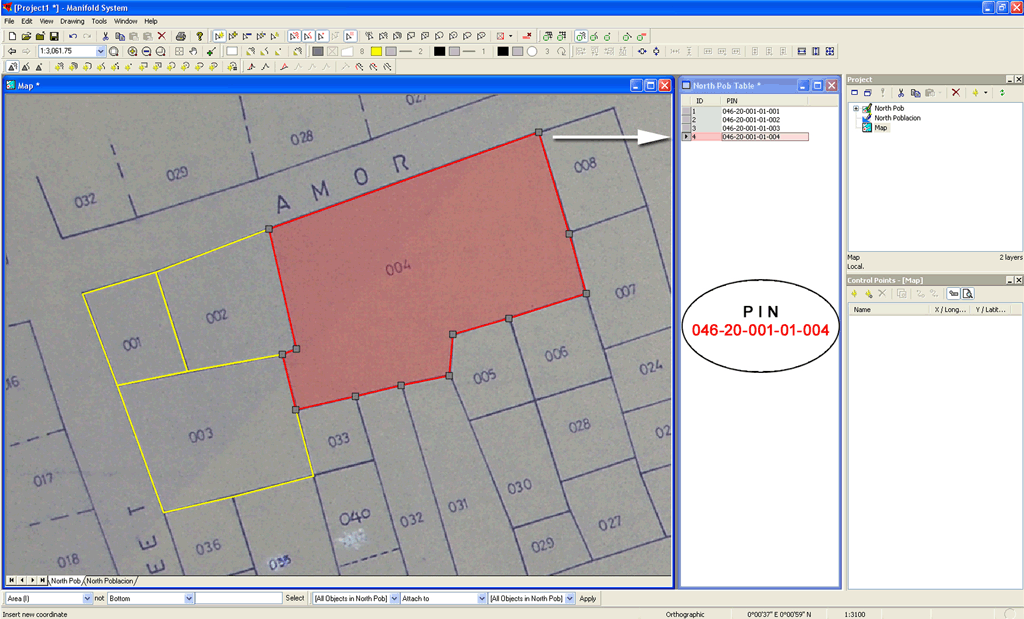The width and height of the screenshot is (1024, 619).
Task: Toggle the green Insert Points mode button
Action: click(581, 37)
